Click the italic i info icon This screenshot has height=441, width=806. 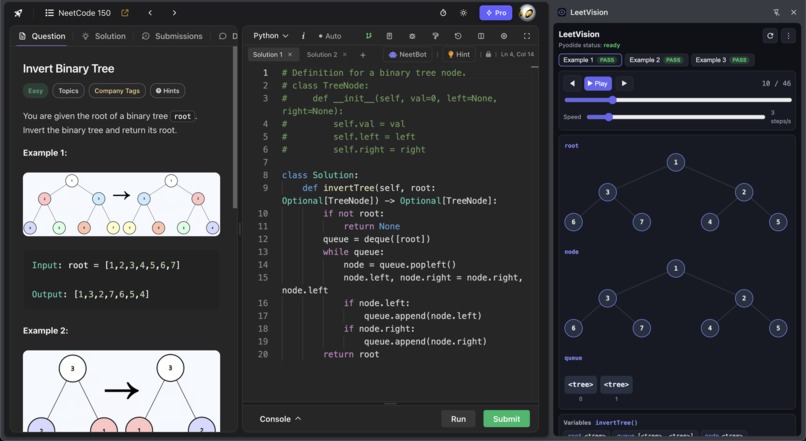click(x=303, y=36)
